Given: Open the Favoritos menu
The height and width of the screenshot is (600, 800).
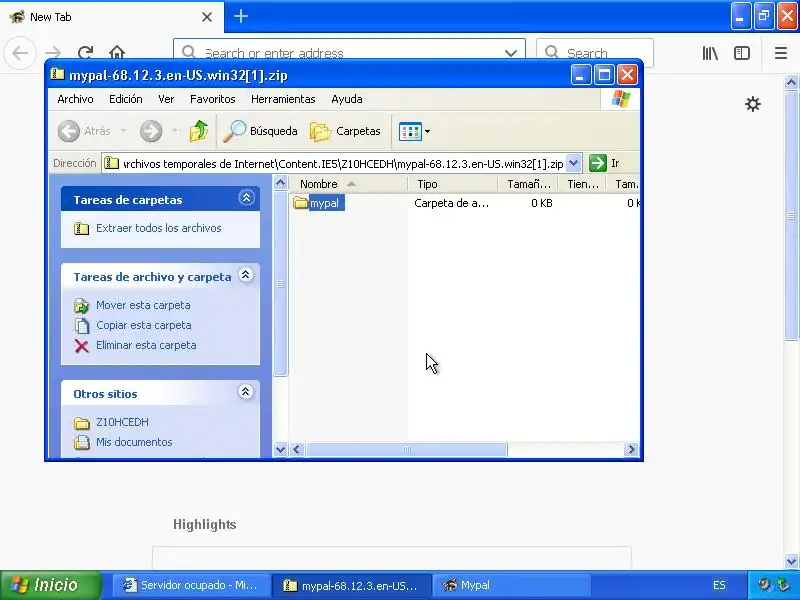Looking at the screenshot, I should click(x=212, y=99).
